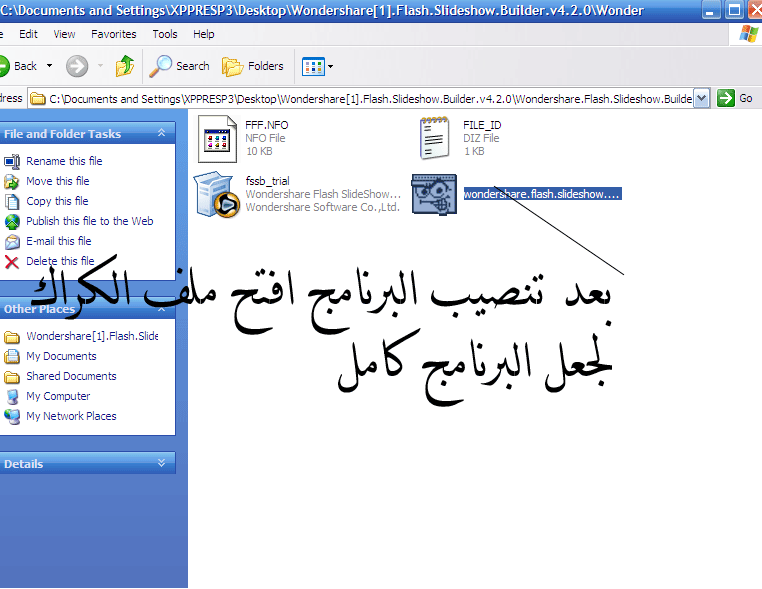
Task: Open Back button history dropdown
Action: pos(50,66)
